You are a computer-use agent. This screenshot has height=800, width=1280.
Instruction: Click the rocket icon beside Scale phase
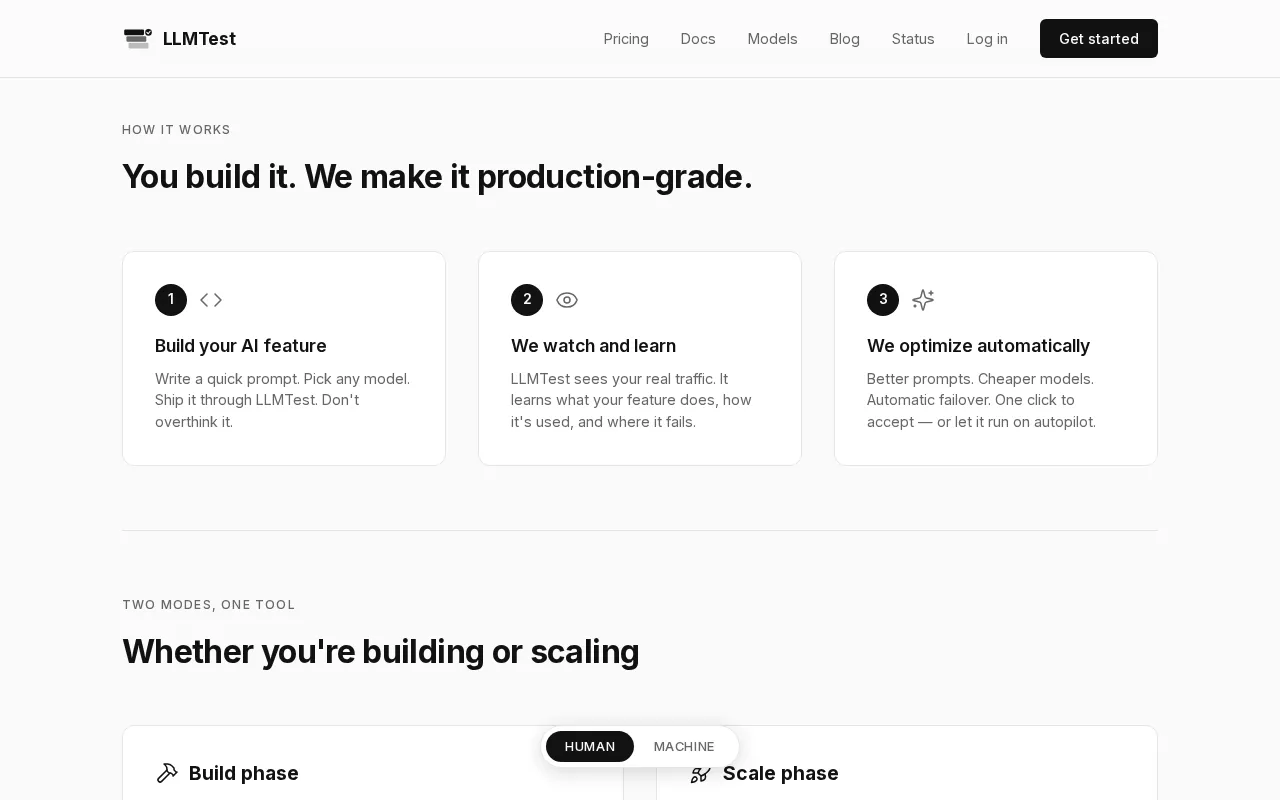pos(701,773)
